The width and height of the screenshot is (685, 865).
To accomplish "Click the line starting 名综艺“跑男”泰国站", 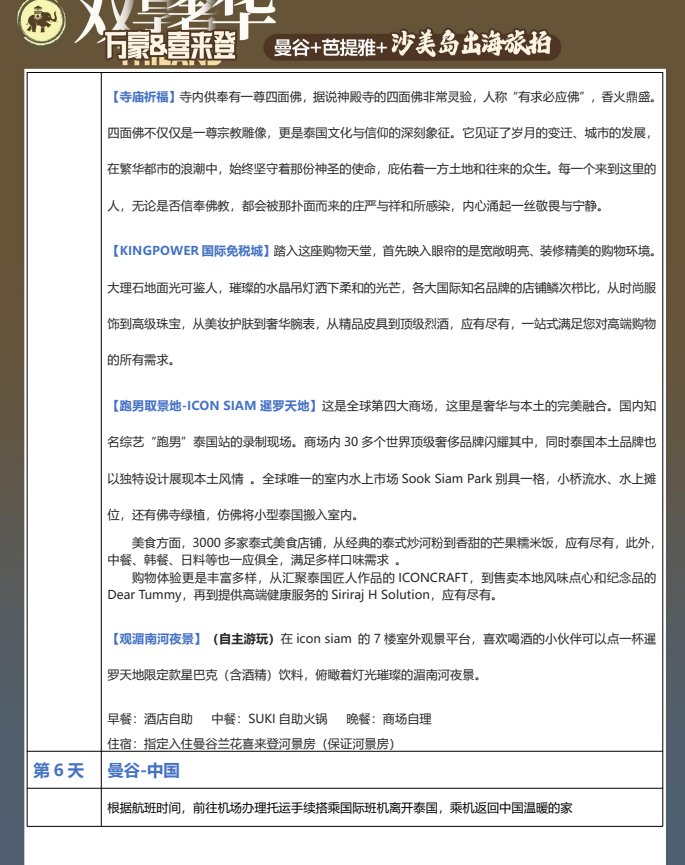I will [x=382, y=442].
